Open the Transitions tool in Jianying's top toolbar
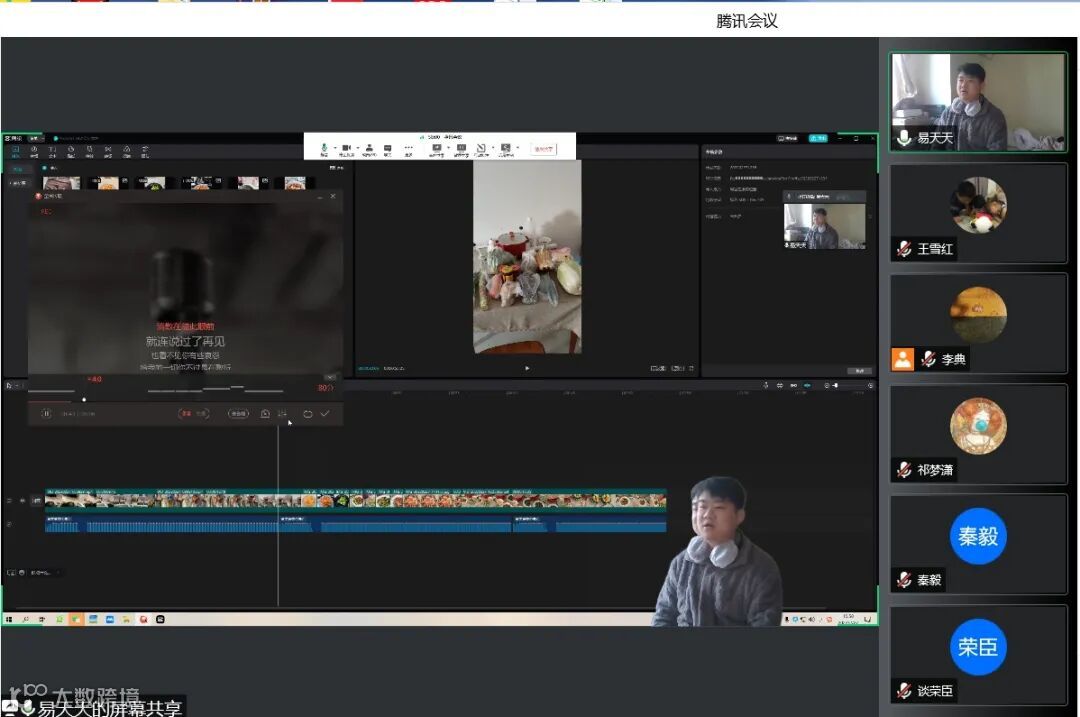This screenshot has height=717, width=1080. pos(108,152)
